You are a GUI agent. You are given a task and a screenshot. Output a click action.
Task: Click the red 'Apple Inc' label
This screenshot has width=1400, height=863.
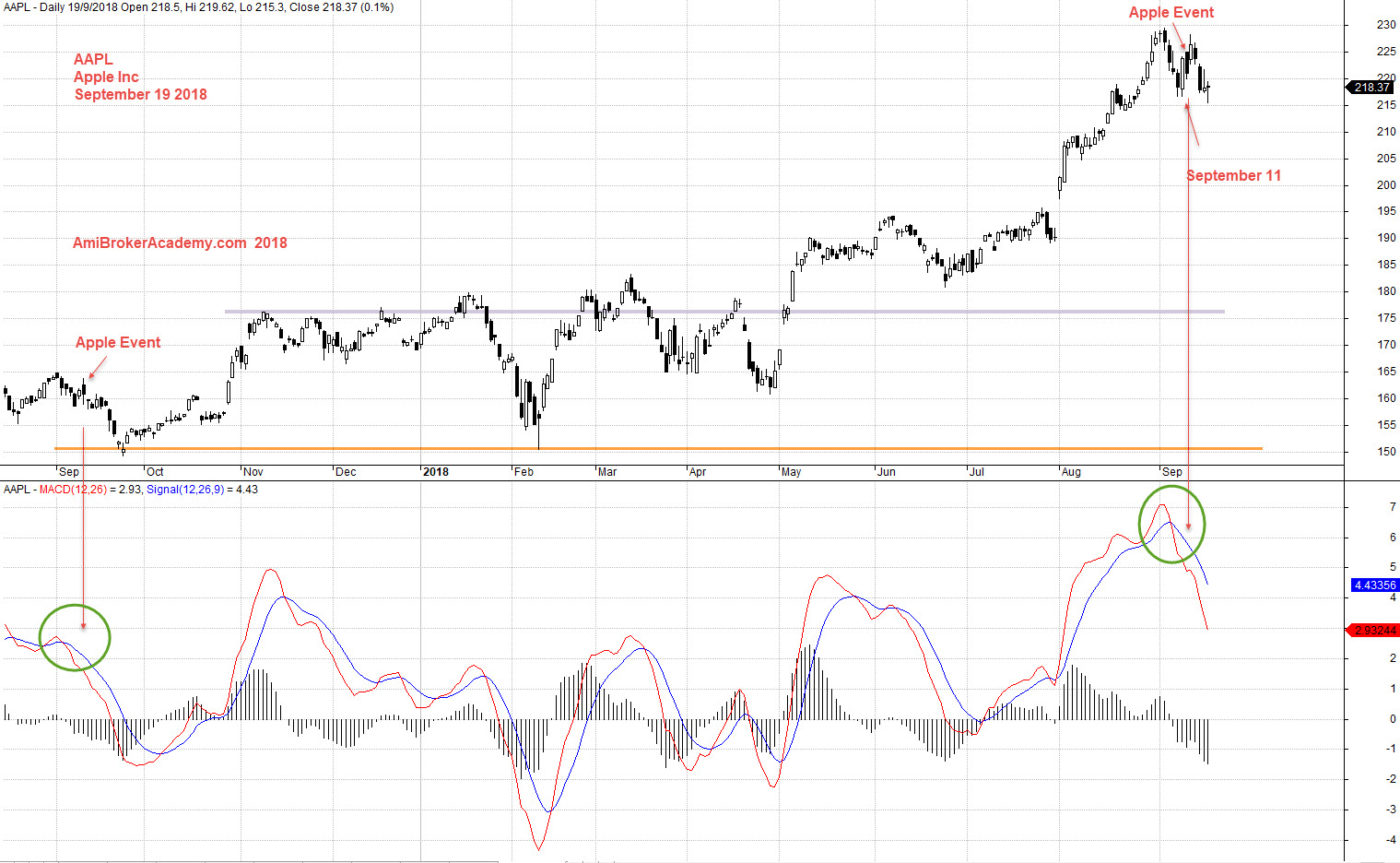[x=106, y=76]
